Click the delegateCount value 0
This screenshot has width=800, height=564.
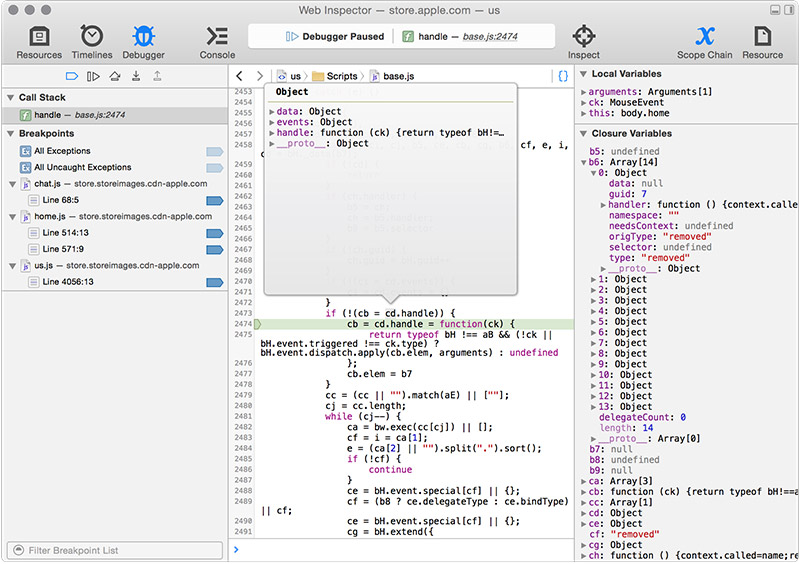(683, 418)
